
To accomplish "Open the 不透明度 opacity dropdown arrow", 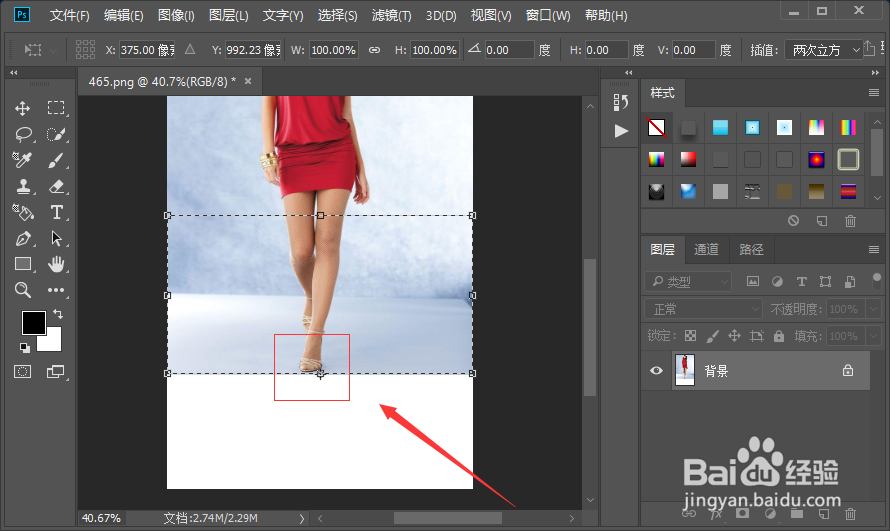I will [x=873, y=309].
